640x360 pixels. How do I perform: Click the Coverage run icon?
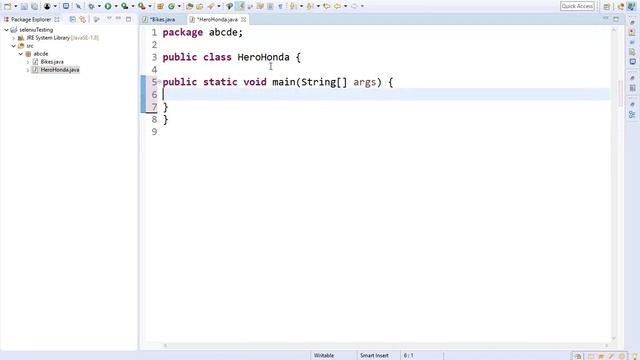(124, 6)
